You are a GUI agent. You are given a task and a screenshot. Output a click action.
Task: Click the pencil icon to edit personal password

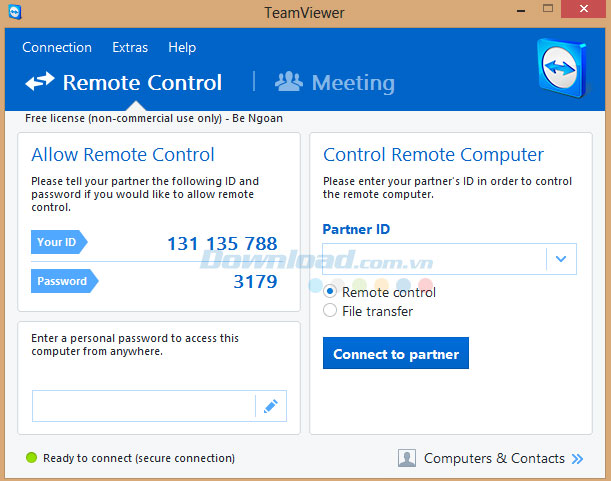(x=270, y=406)
